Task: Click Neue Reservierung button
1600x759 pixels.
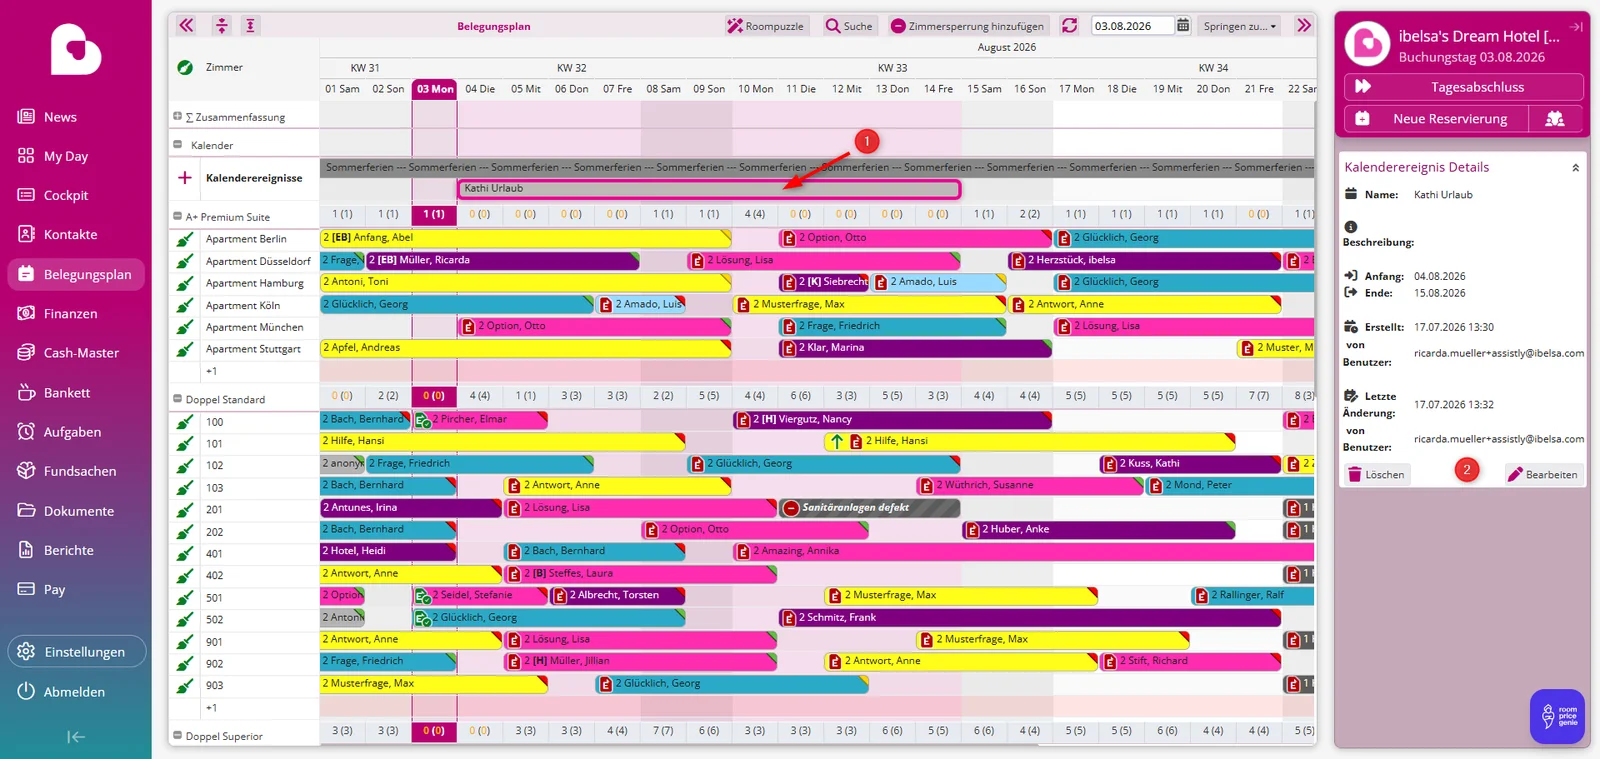Action: tap(1436, 119)
